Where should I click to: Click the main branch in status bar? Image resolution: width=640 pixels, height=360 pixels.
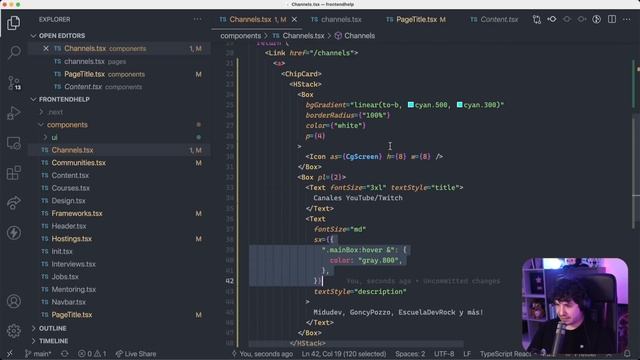pos(38,354)
